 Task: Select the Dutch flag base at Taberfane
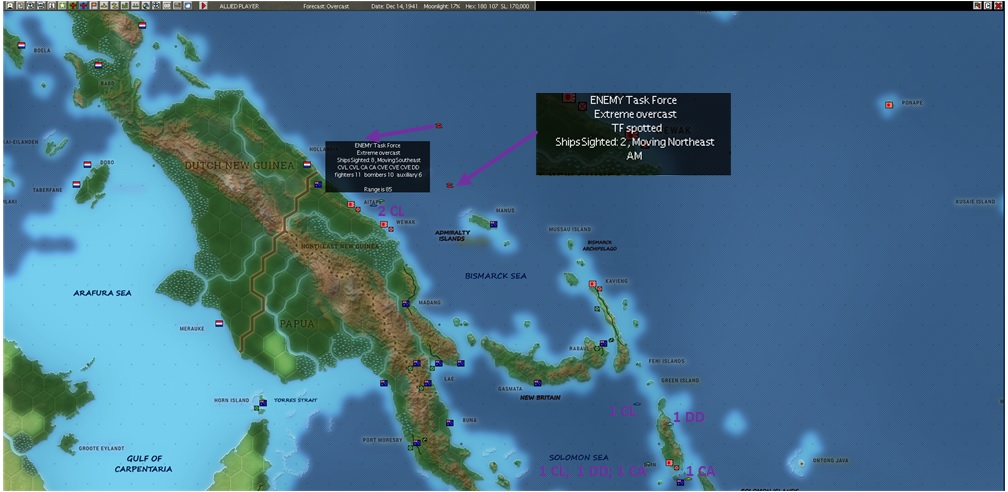point(76,184)
